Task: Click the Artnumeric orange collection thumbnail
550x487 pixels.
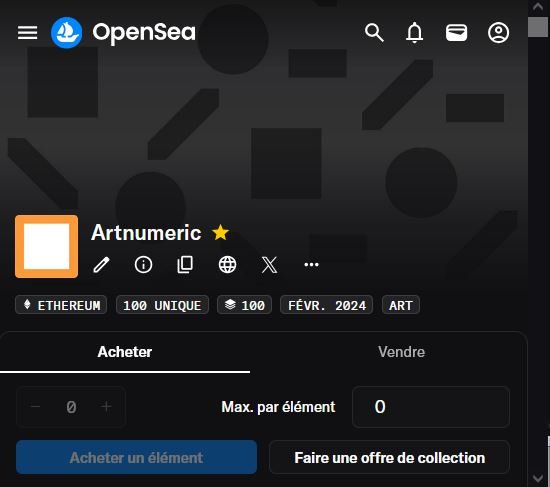Action: 47,247
